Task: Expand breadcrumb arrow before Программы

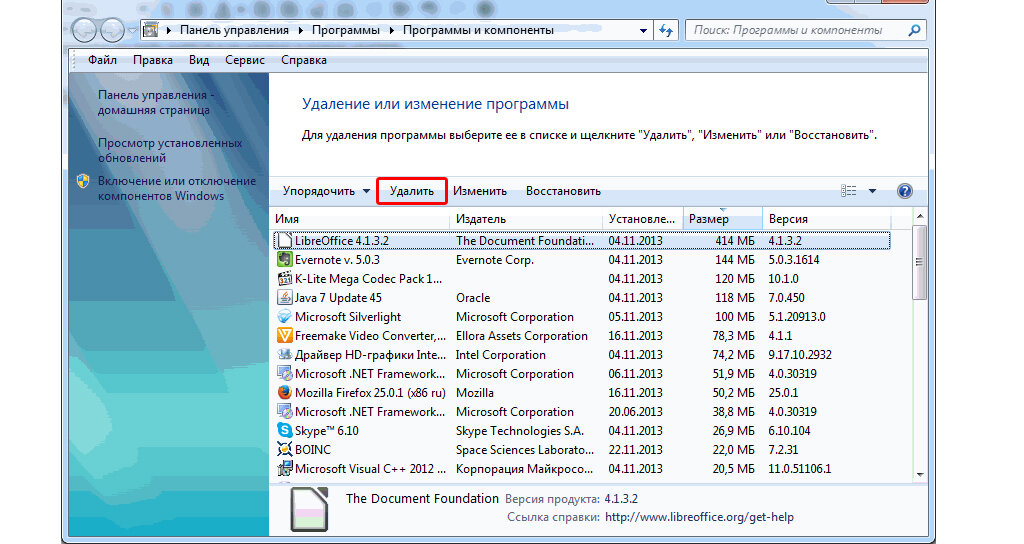Action: click(300, 30)
